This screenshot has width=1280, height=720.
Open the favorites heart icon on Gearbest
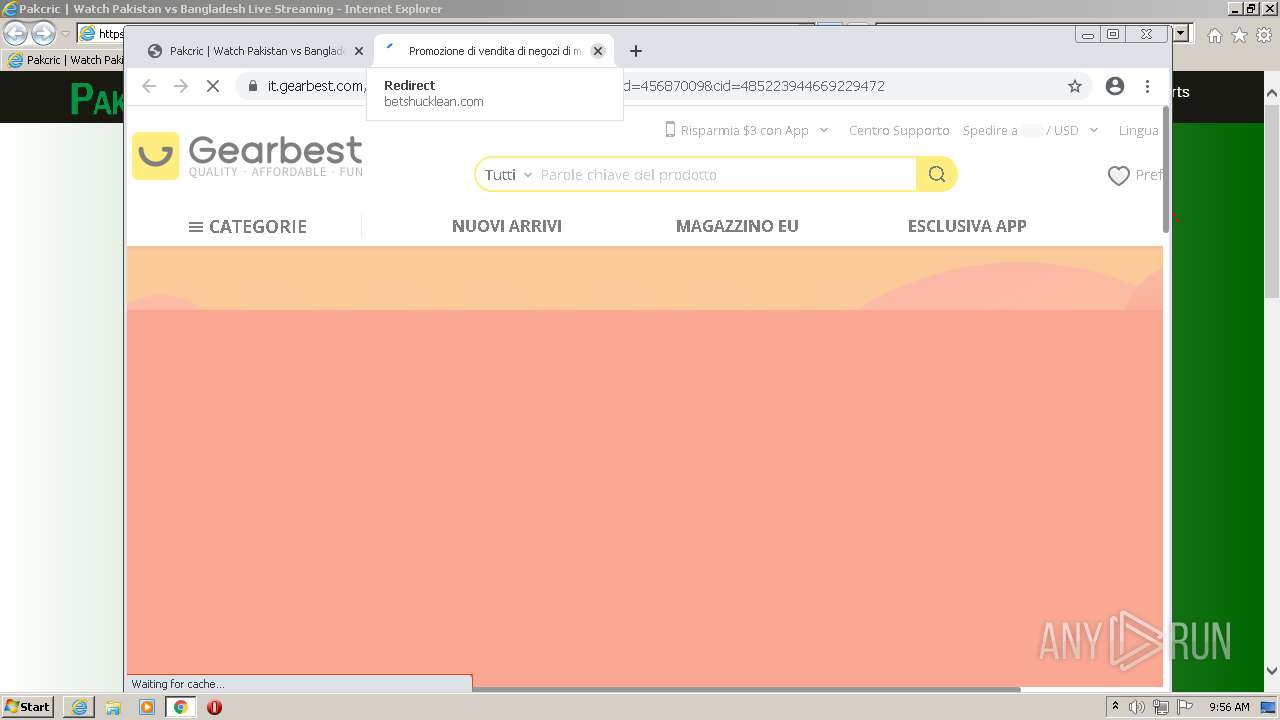pyautogui.click(x=1118, y=175)
